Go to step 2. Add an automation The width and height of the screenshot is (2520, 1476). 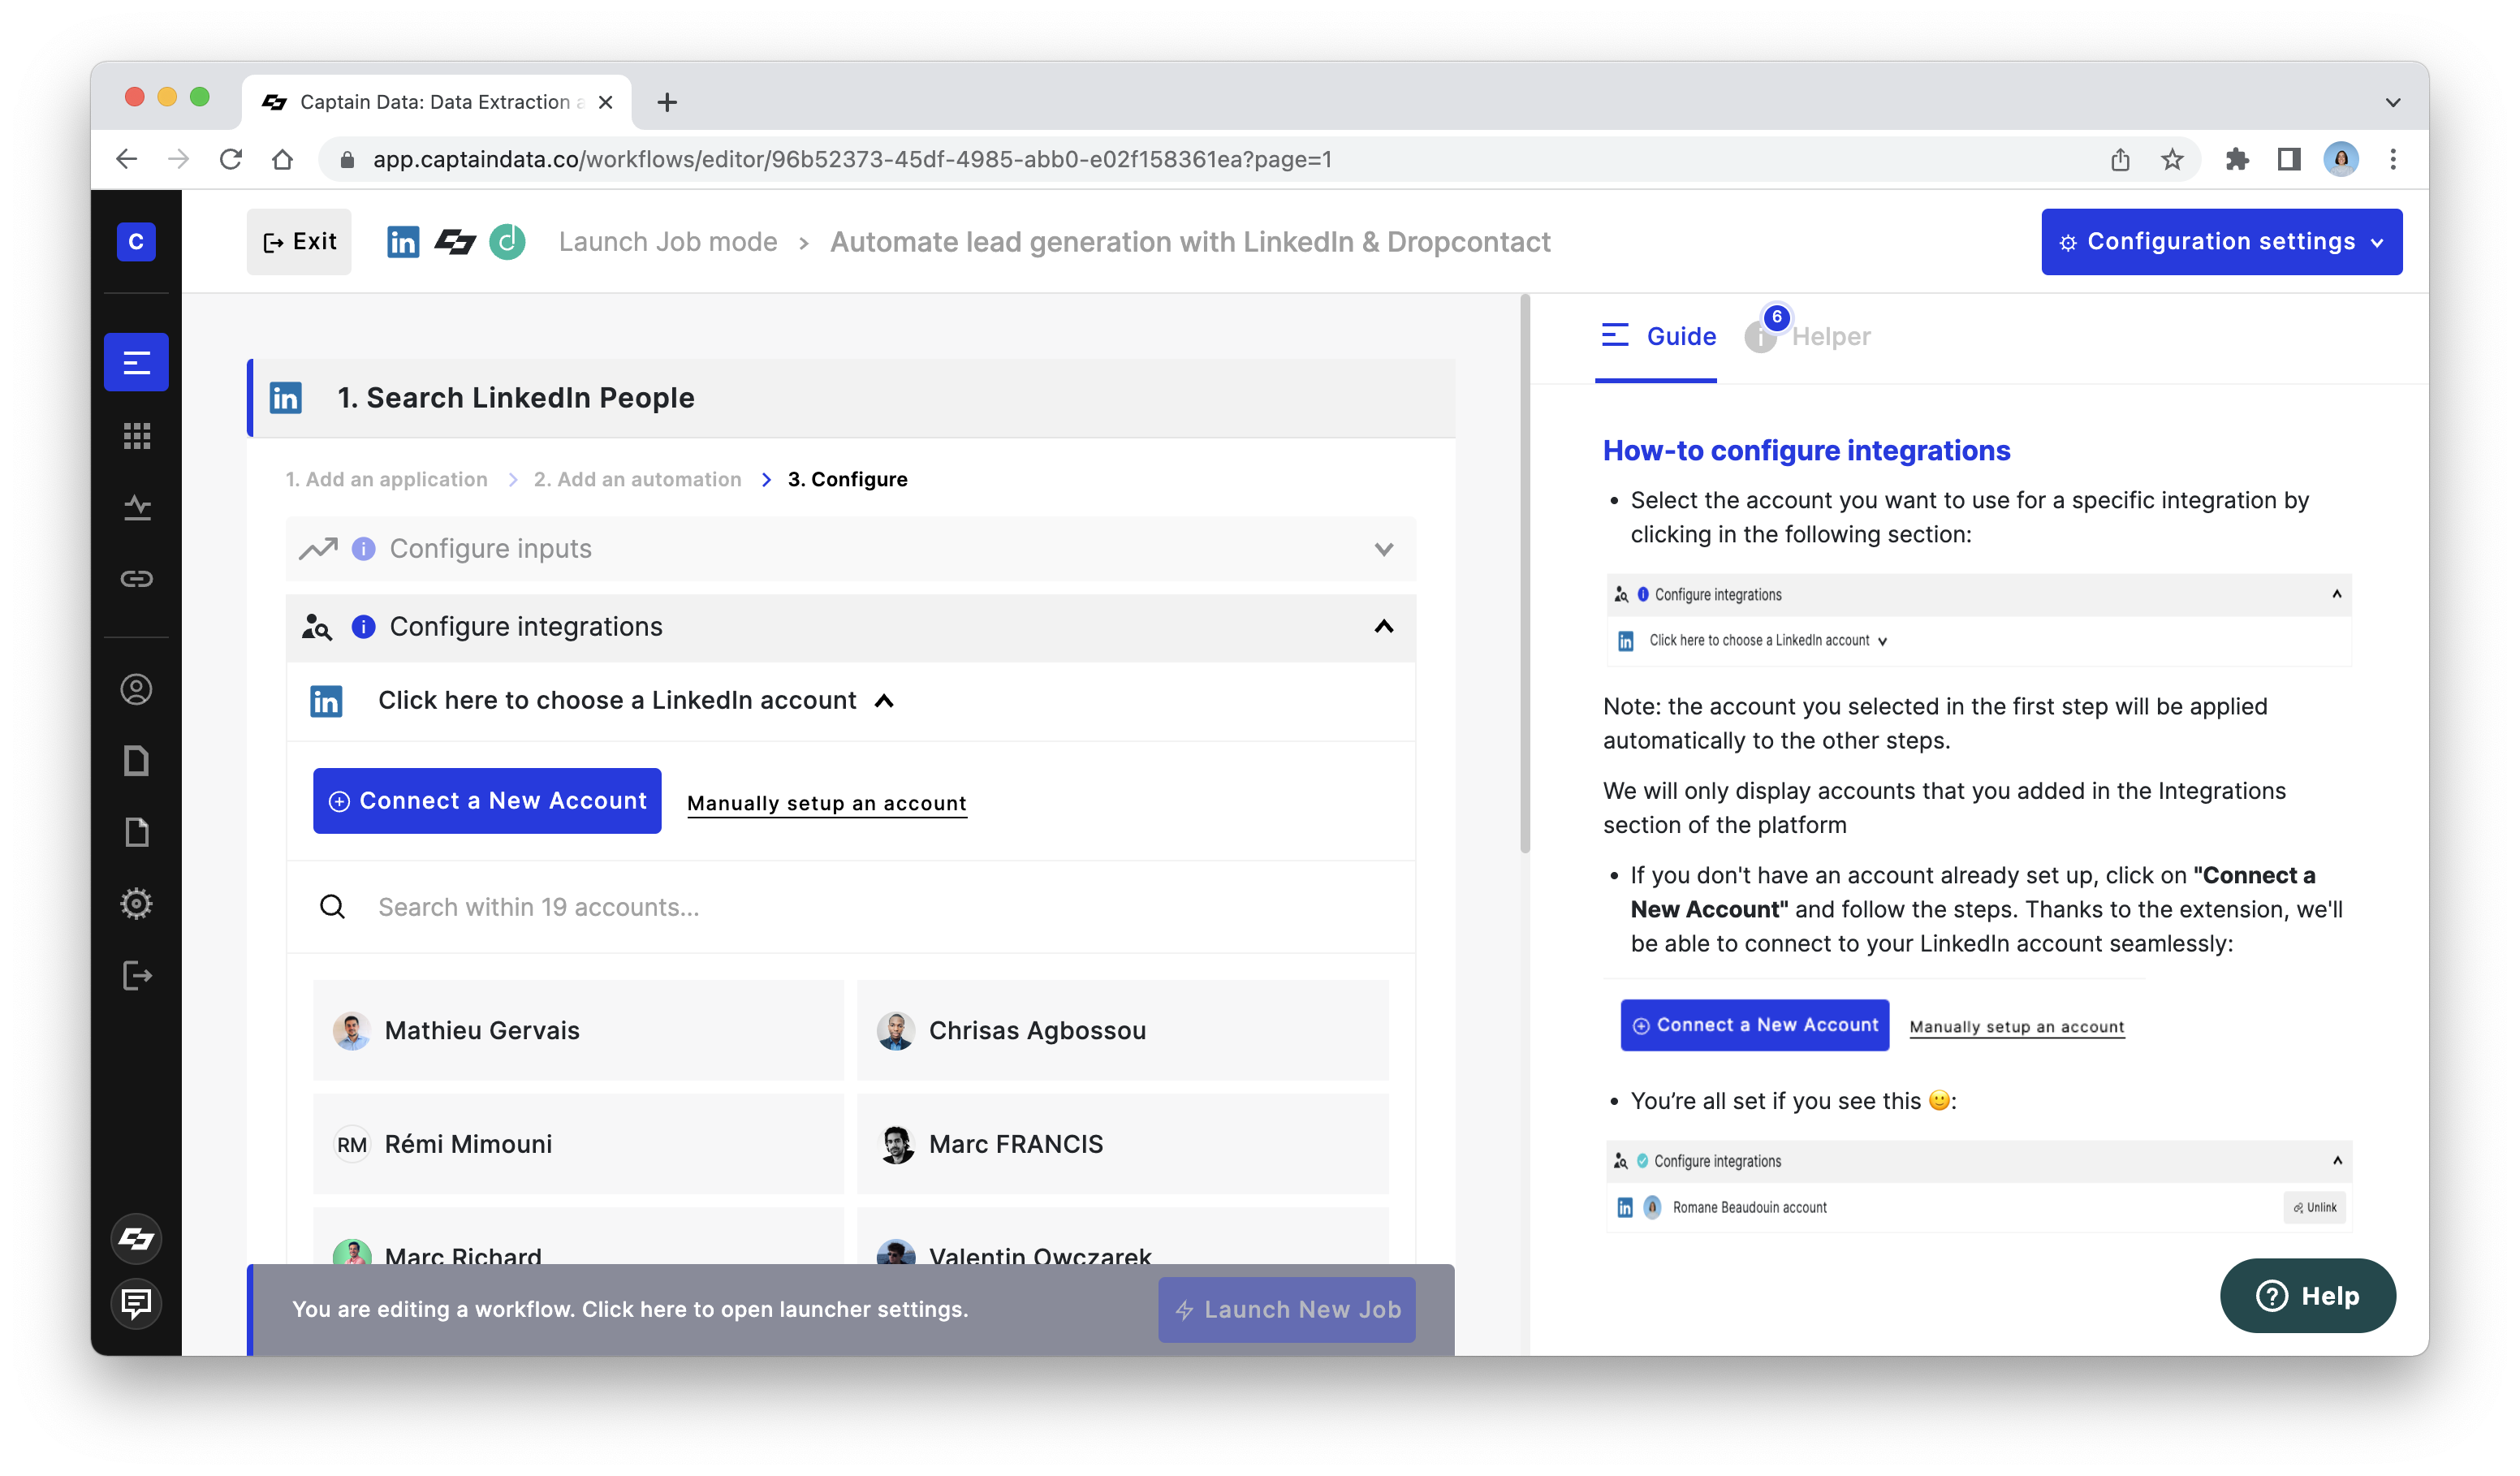click(x=637, y=480)
